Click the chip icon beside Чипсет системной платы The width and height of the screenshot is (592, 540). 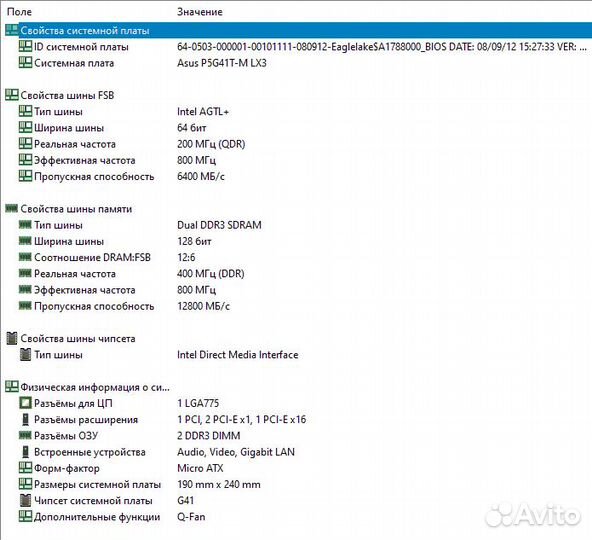[25, 500]
